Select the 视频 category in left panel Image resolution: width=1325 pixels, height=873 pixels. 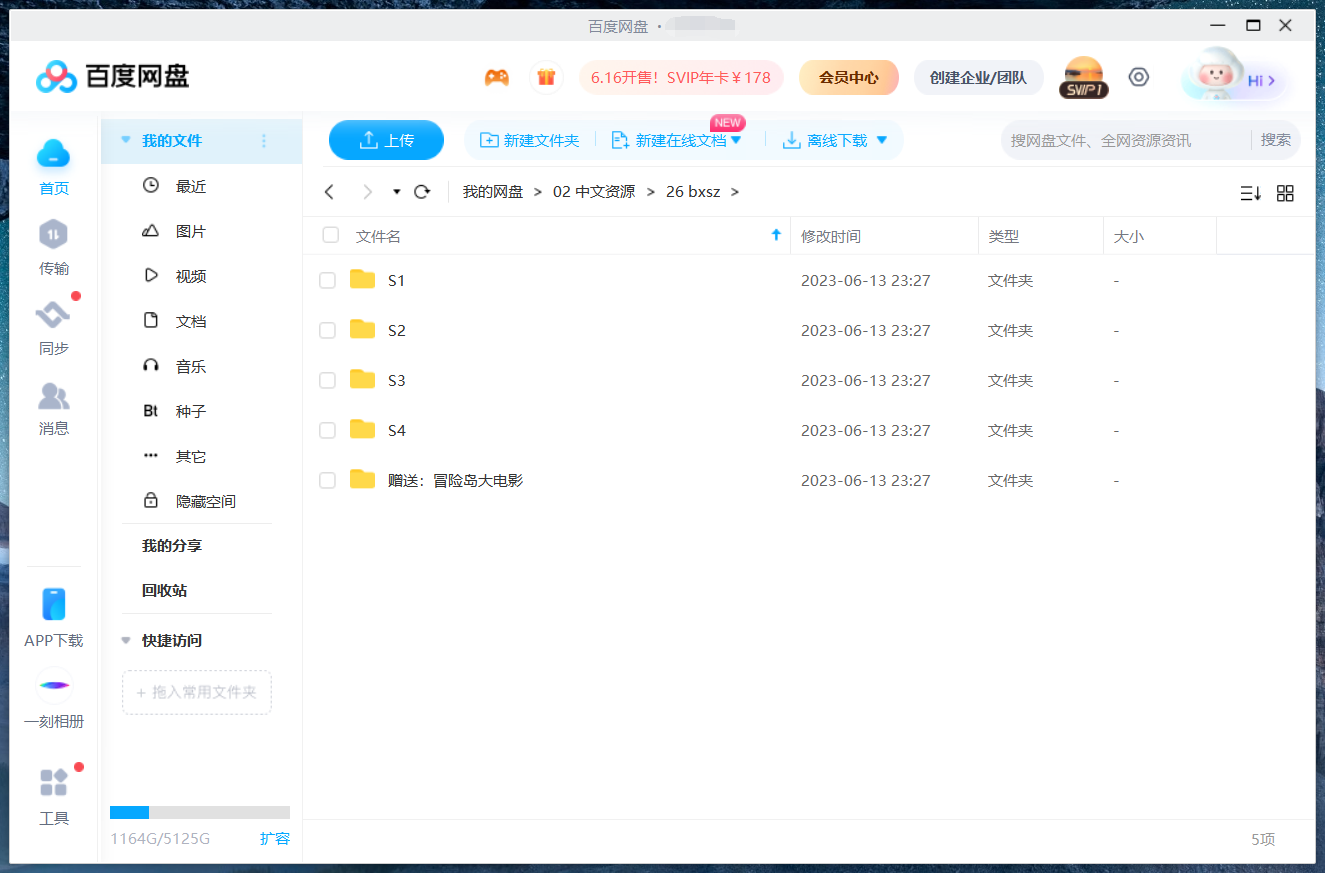coord(190,275)
